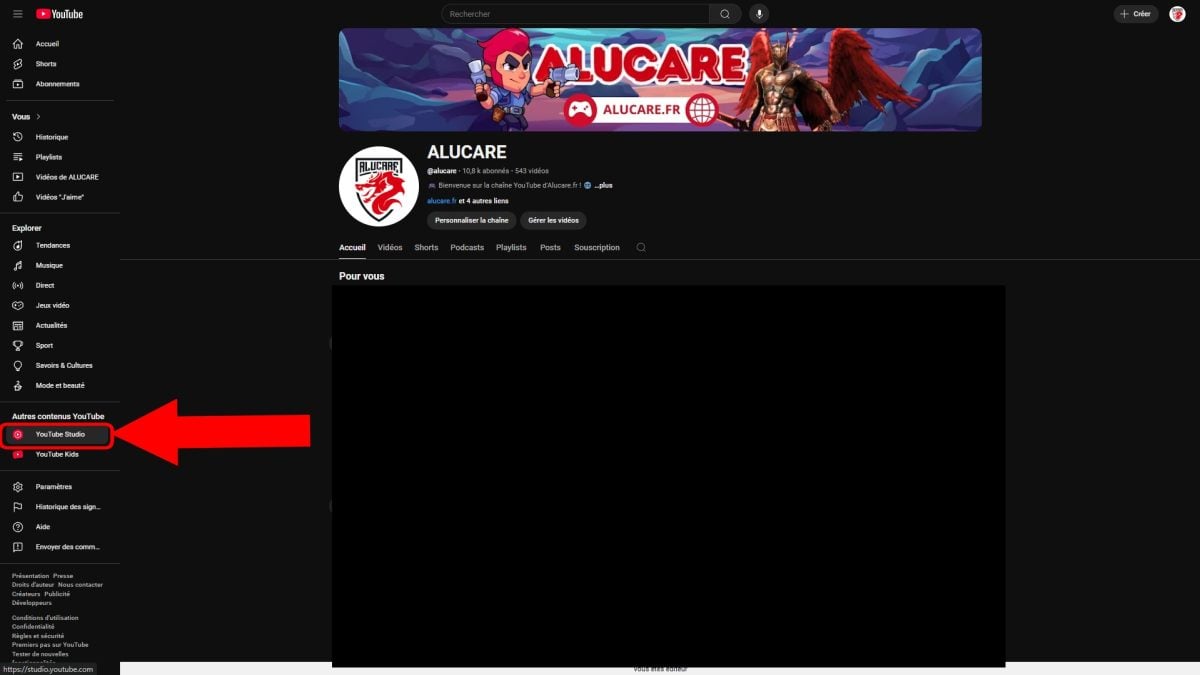Open the Créer button

pyautogui.click(x=1136, y=14)
